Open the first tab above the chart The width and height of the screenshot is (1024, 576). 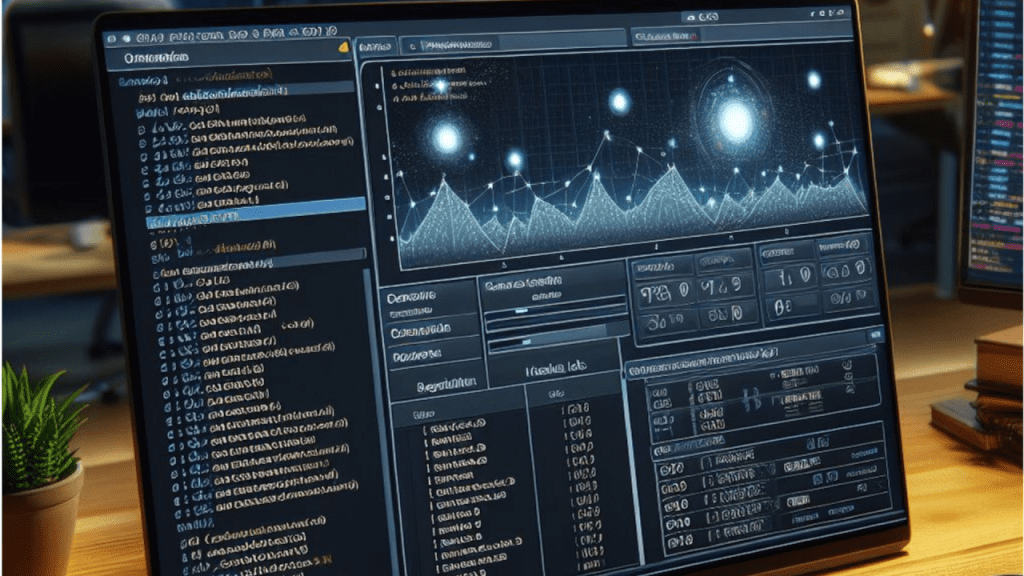pyautogui.click(x=373, y=47)
